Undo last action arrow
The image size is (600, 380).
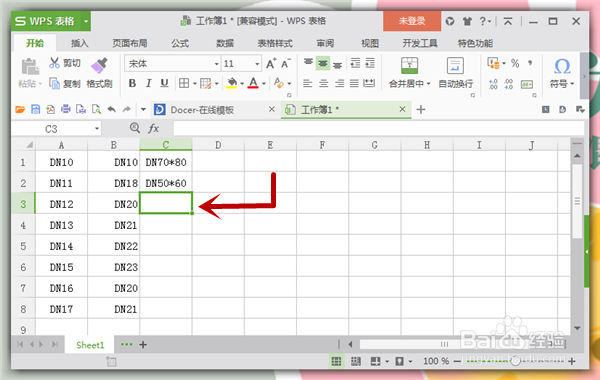click(x=112, y=109)
